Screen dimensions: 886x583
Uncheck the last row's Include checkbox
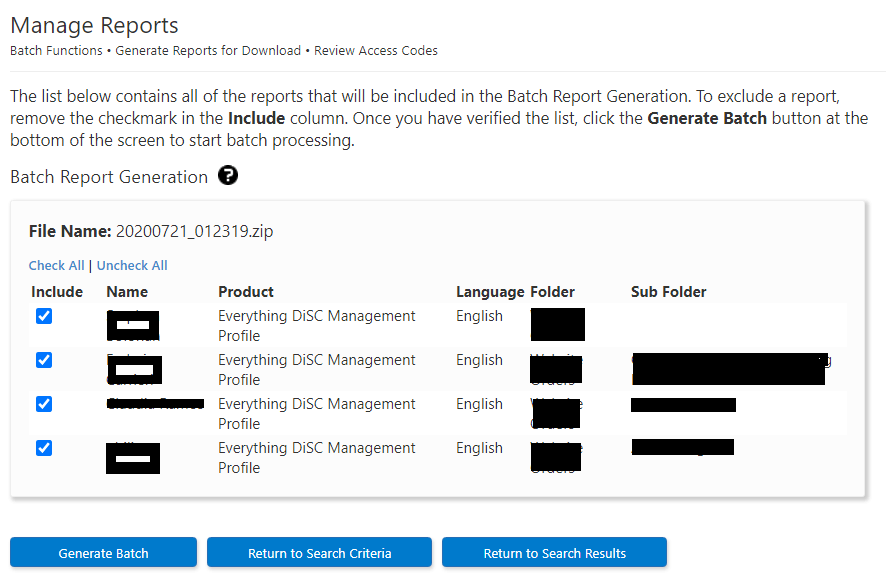[x=44, y=448]
